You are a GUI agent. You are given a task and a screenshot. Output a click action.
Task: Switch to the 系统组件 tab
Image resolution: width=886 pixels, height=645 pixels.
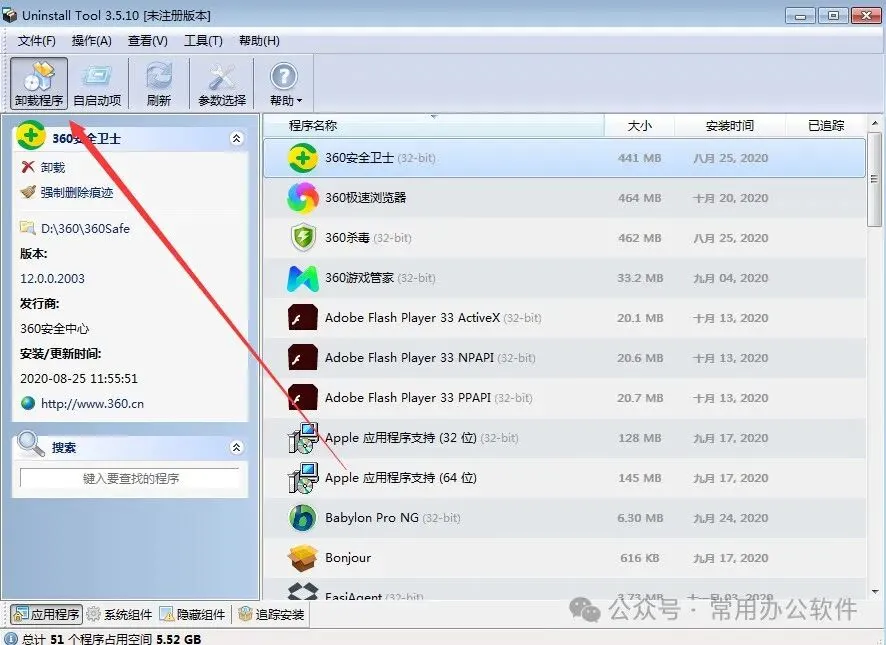pos(119,614)
